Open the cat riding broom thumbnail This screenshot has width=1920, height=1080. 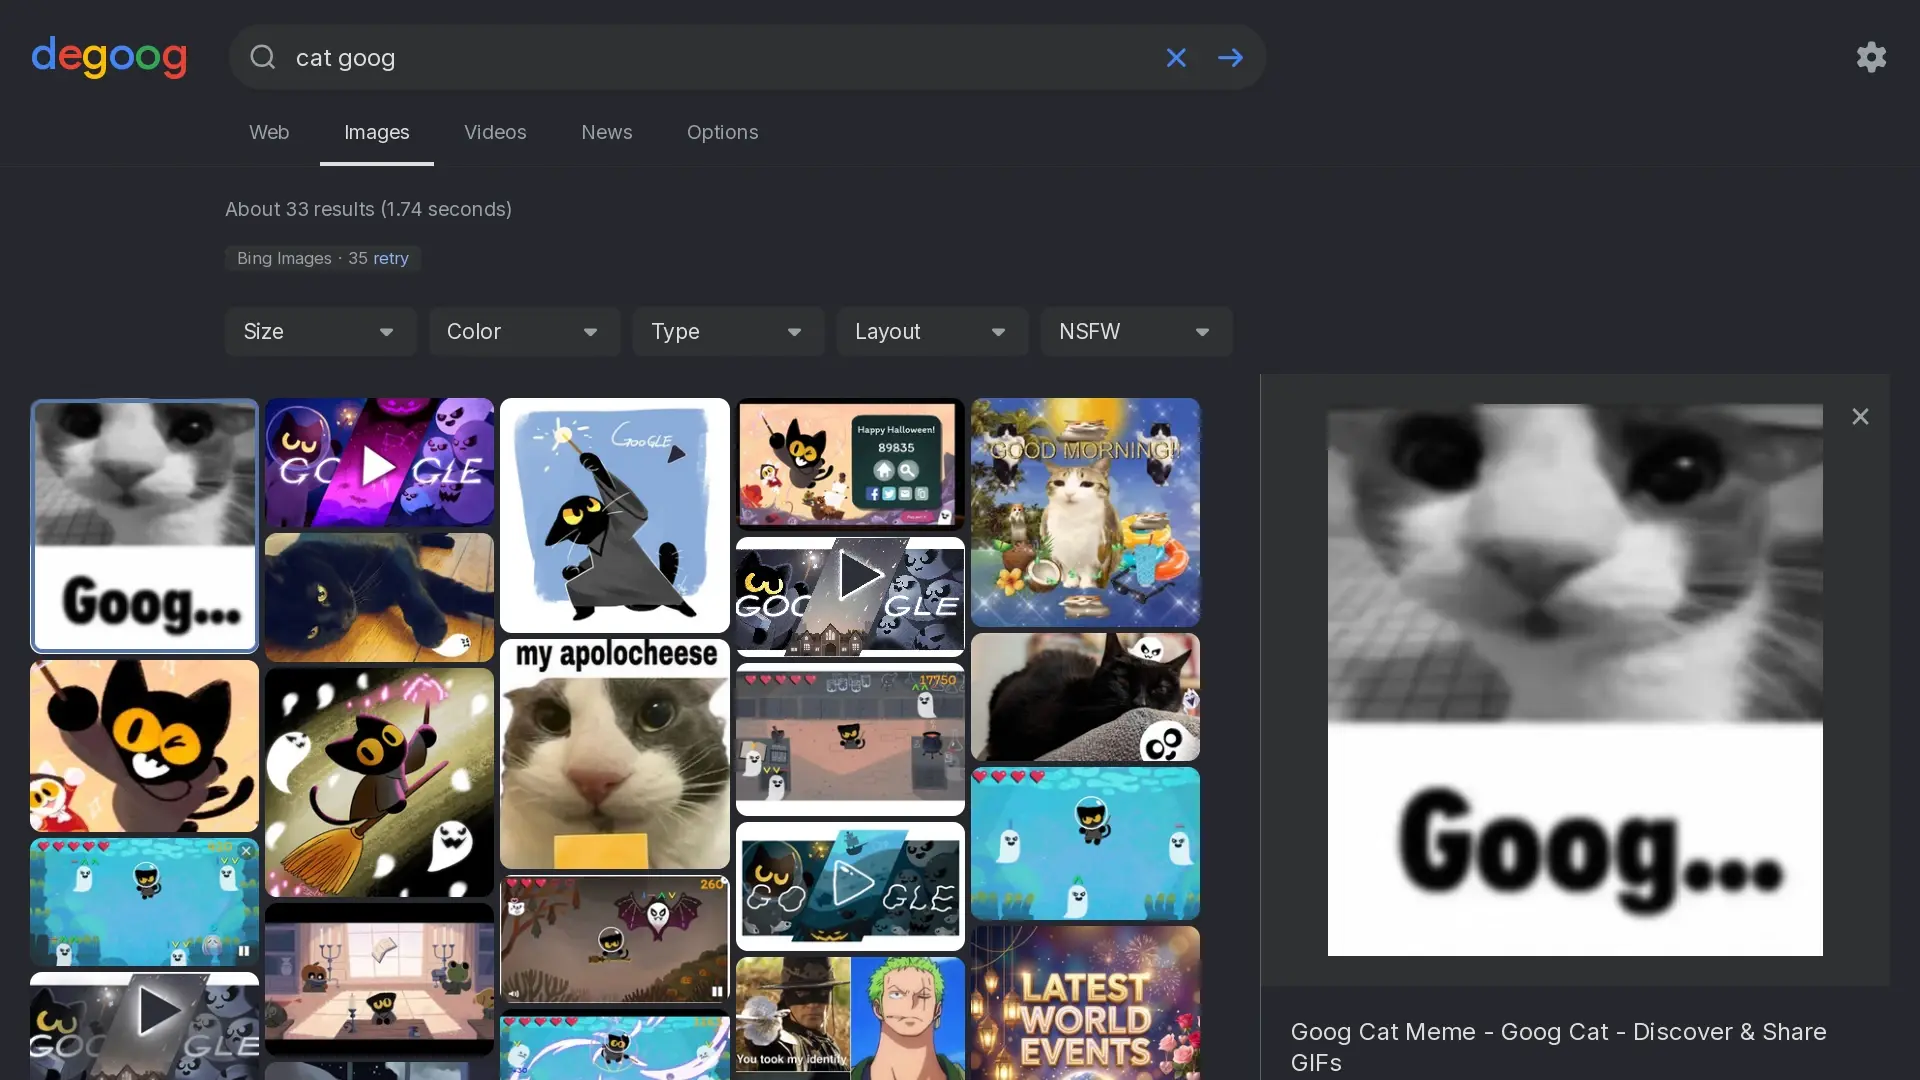tap(379, 782)
